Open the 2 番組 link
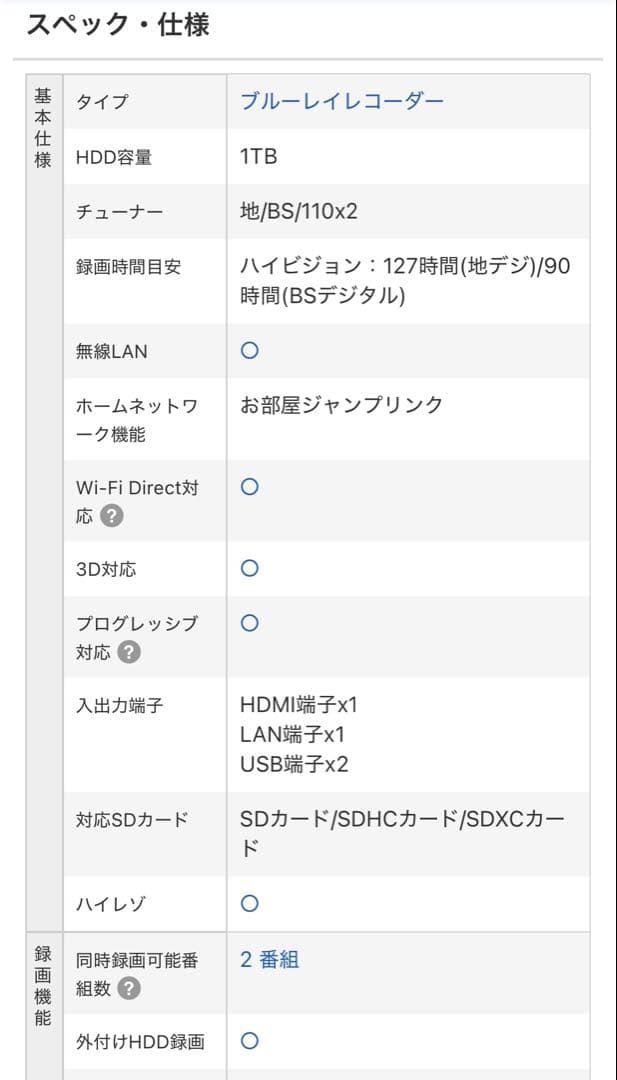This screenshot has width=617, height=1080. (269, 960)
